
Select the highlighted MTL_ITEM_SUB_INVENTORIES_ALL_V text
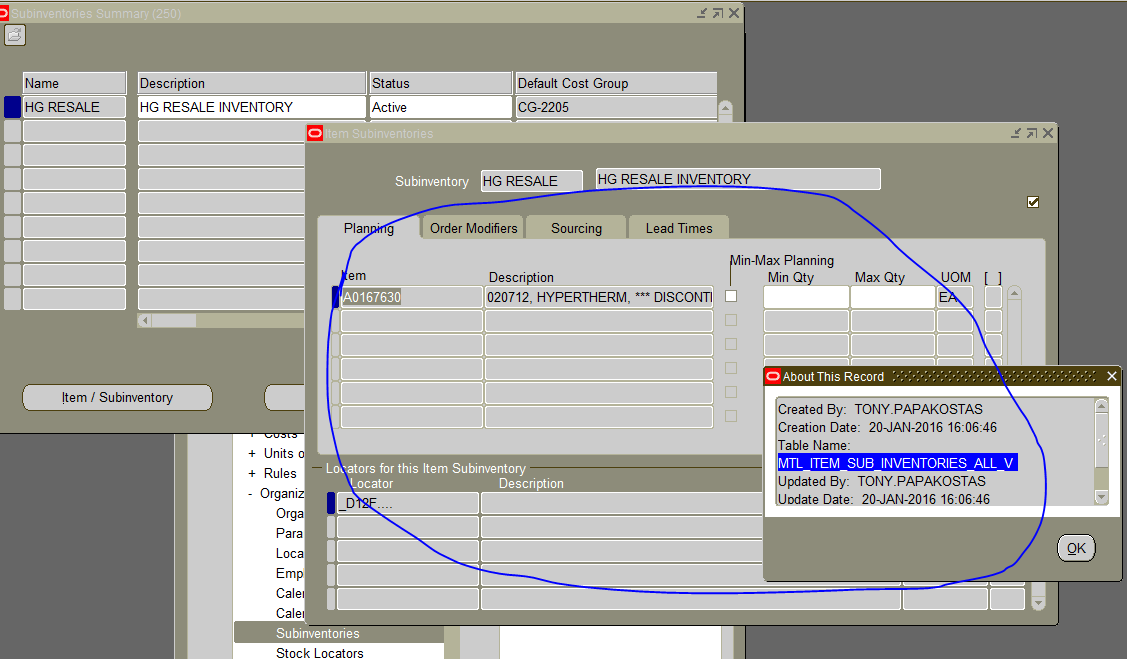point(897,462)
